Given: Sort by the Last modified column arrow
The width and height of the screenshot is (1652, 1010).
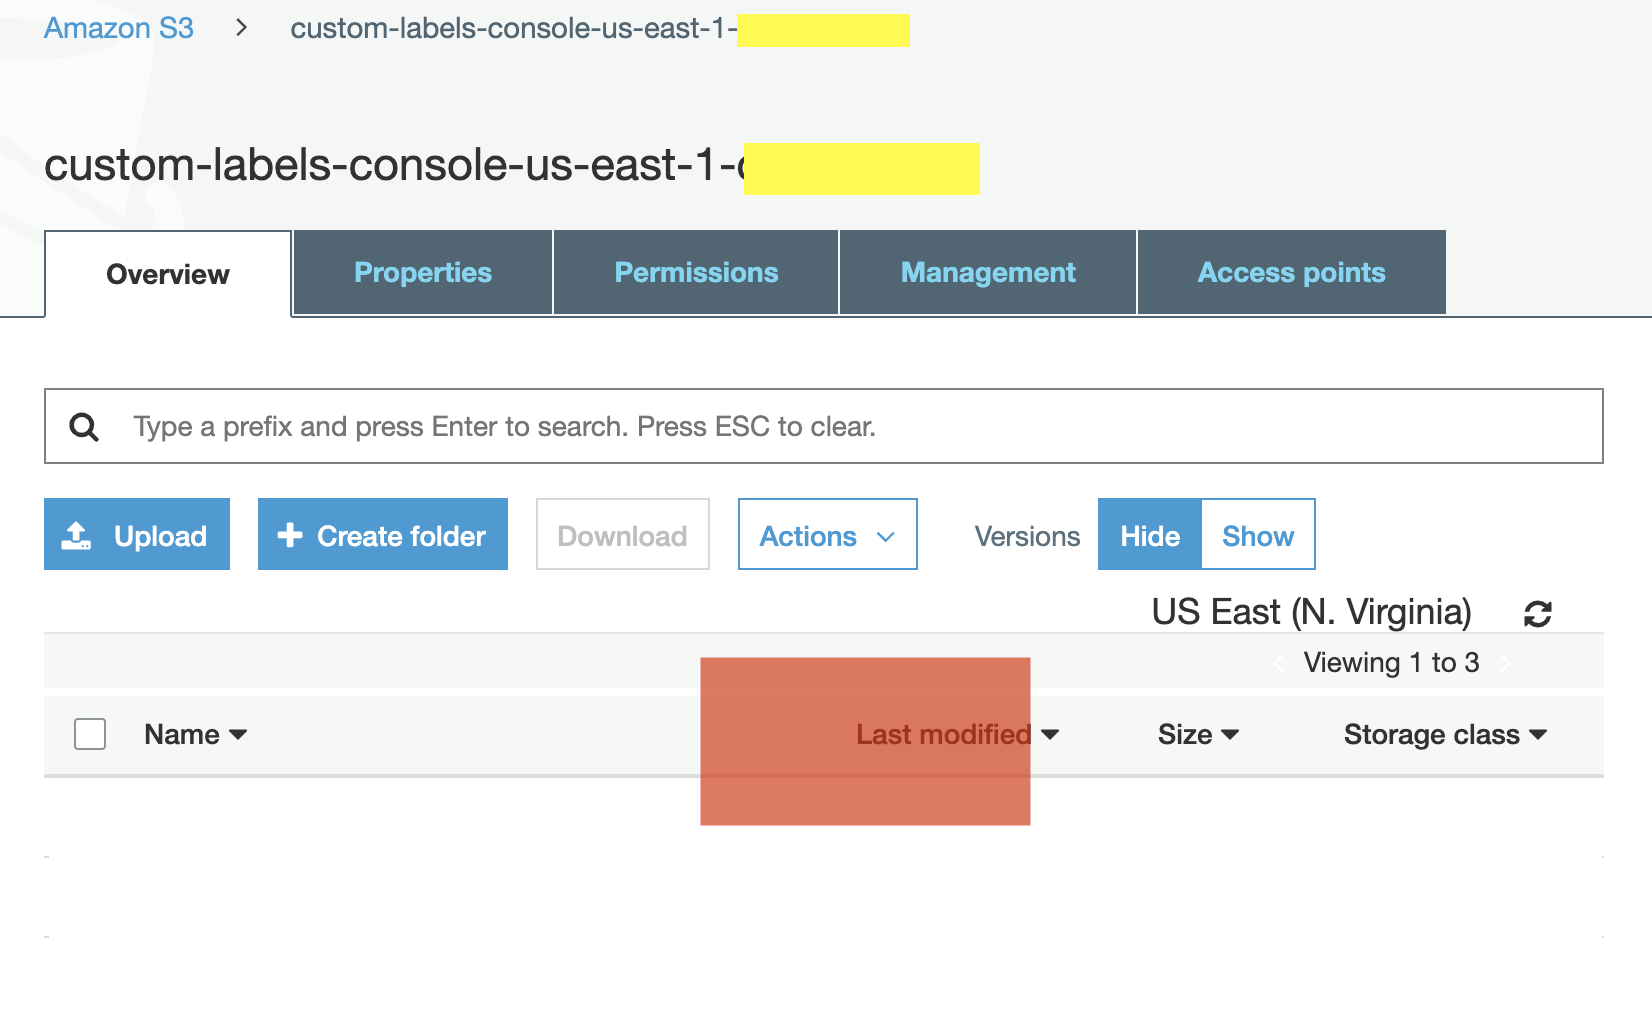Looking at the screenshot, I should (x=1049, y=734).
